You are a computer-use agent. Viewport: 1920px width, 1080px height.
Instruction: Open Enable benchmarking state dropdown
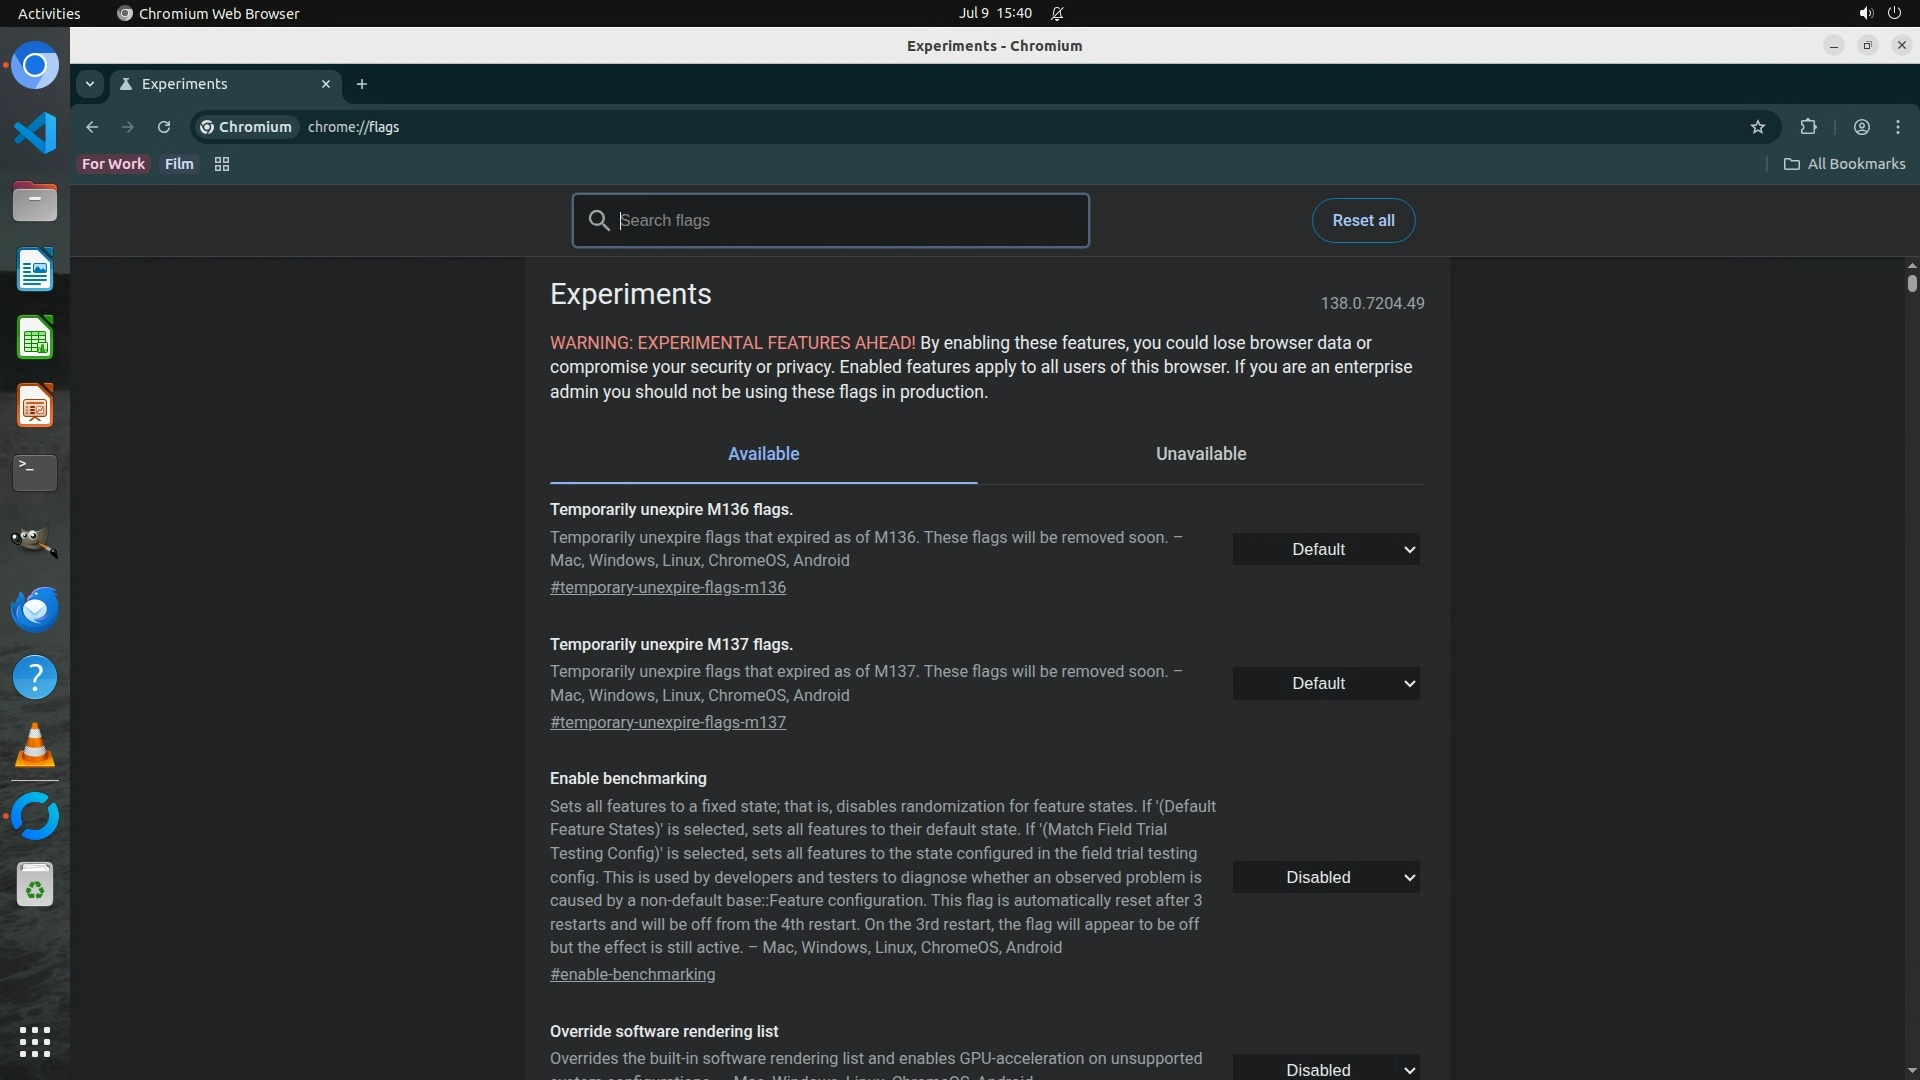pos(1326,878)
